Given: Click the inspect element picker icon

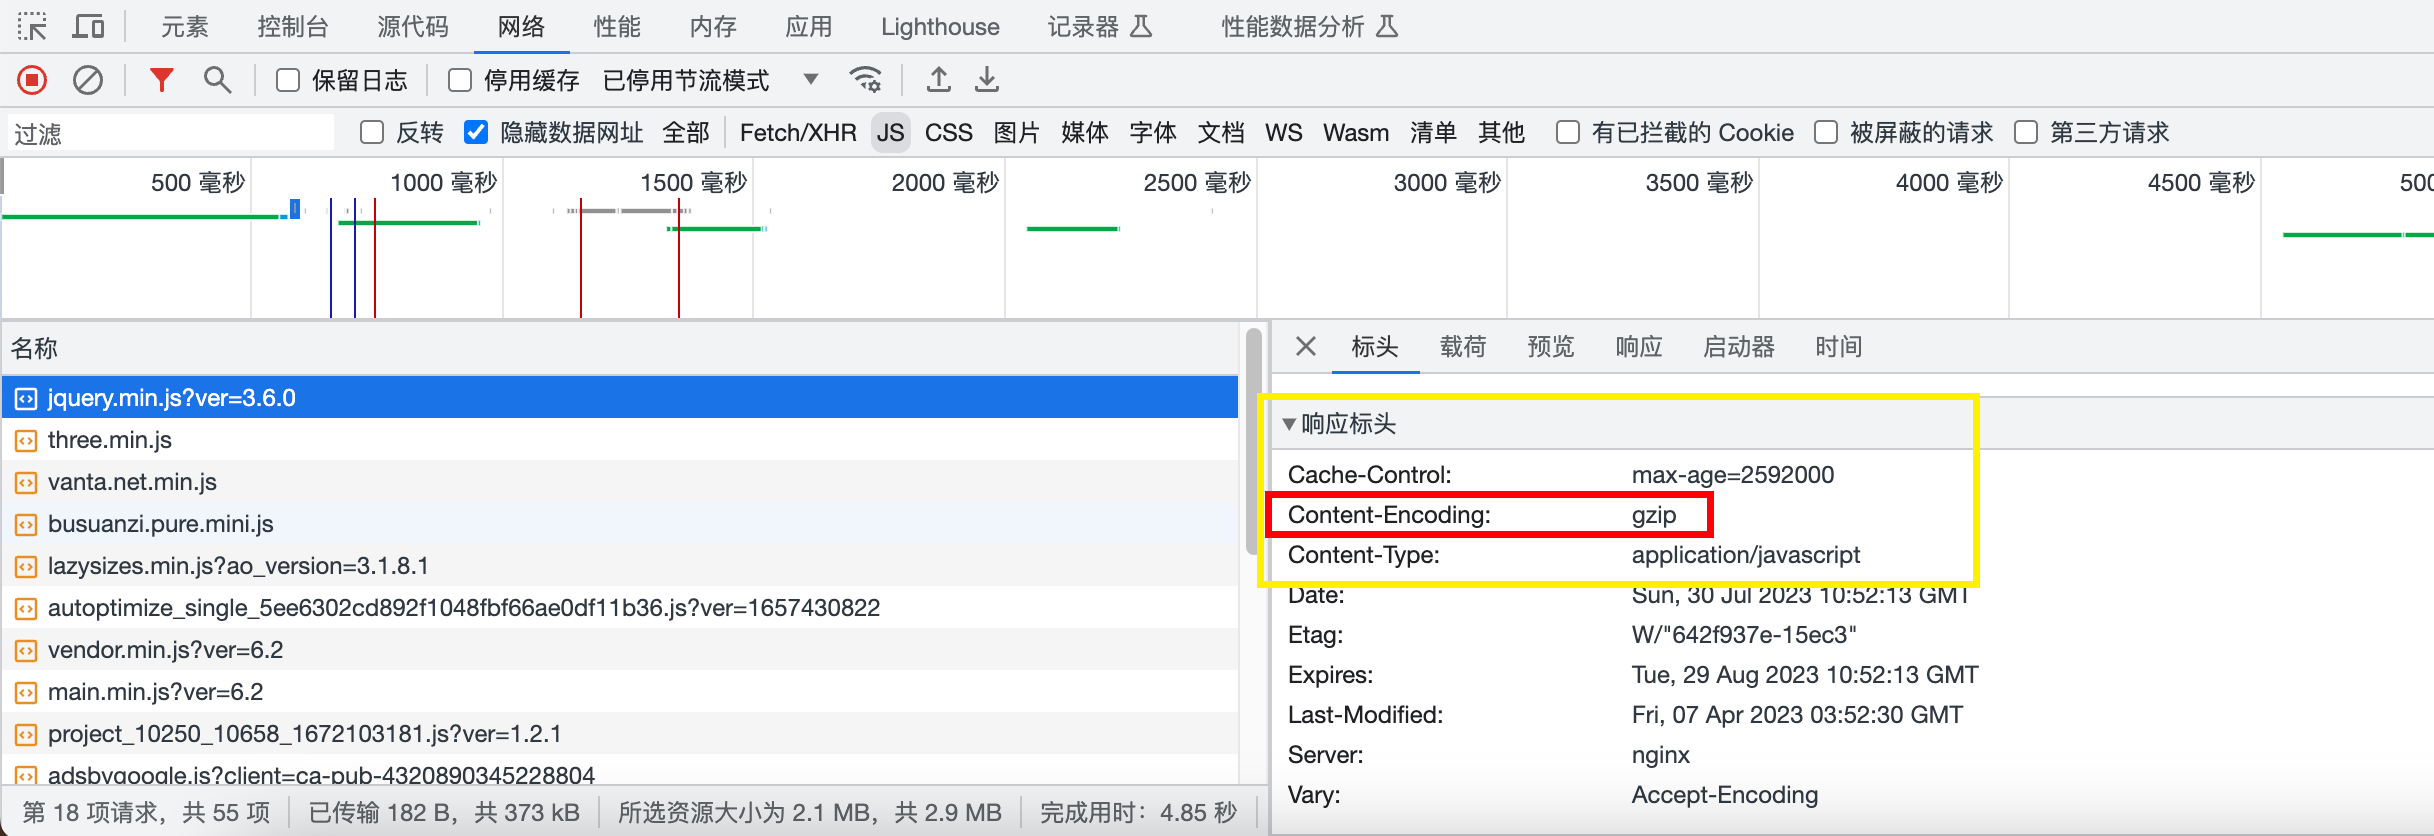Looking at the screenshot, I should (32, 26).
